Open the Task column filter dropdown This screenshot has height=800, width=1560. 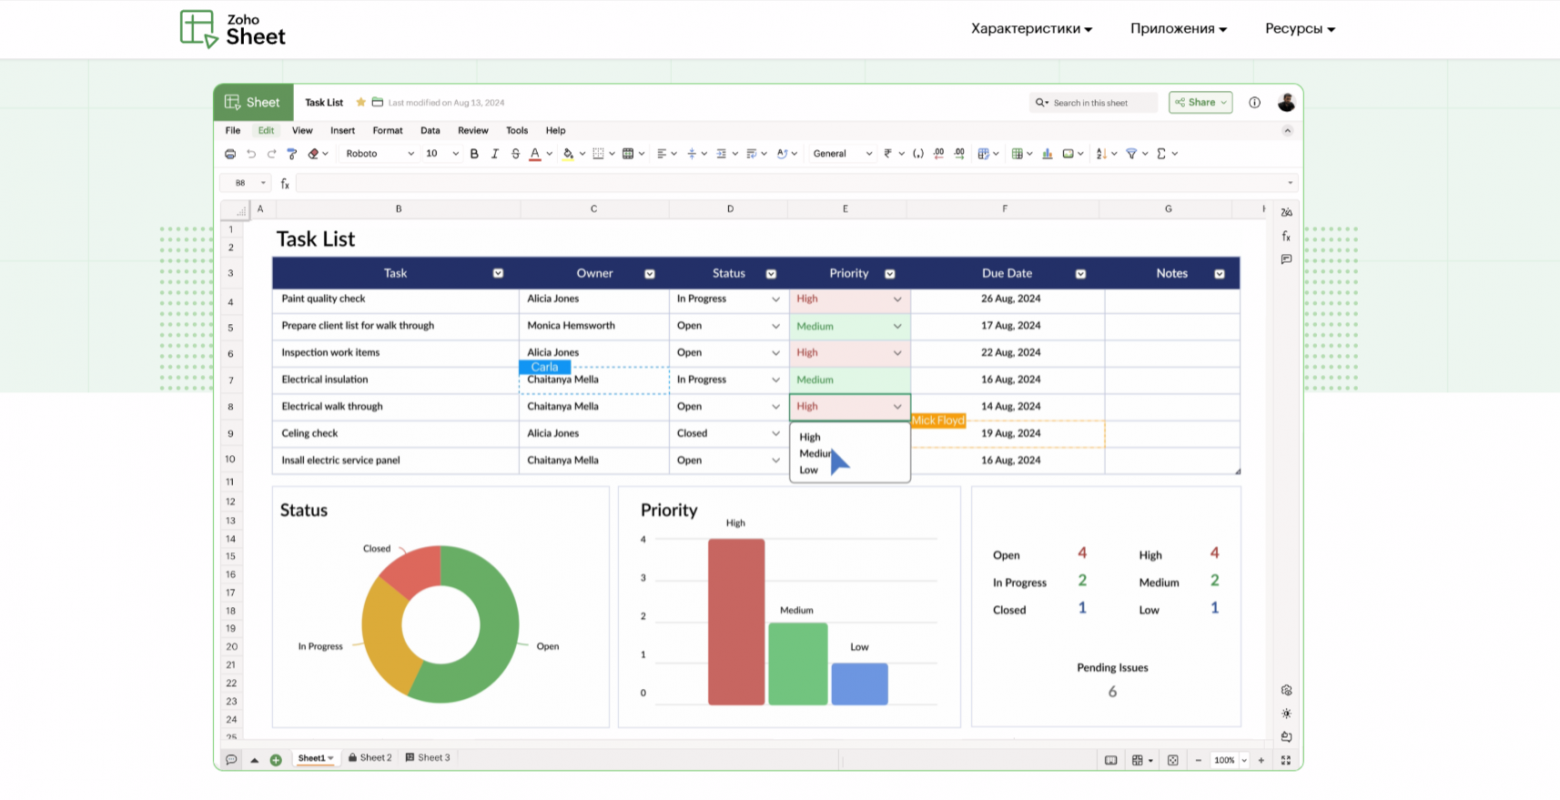point(498,274)
